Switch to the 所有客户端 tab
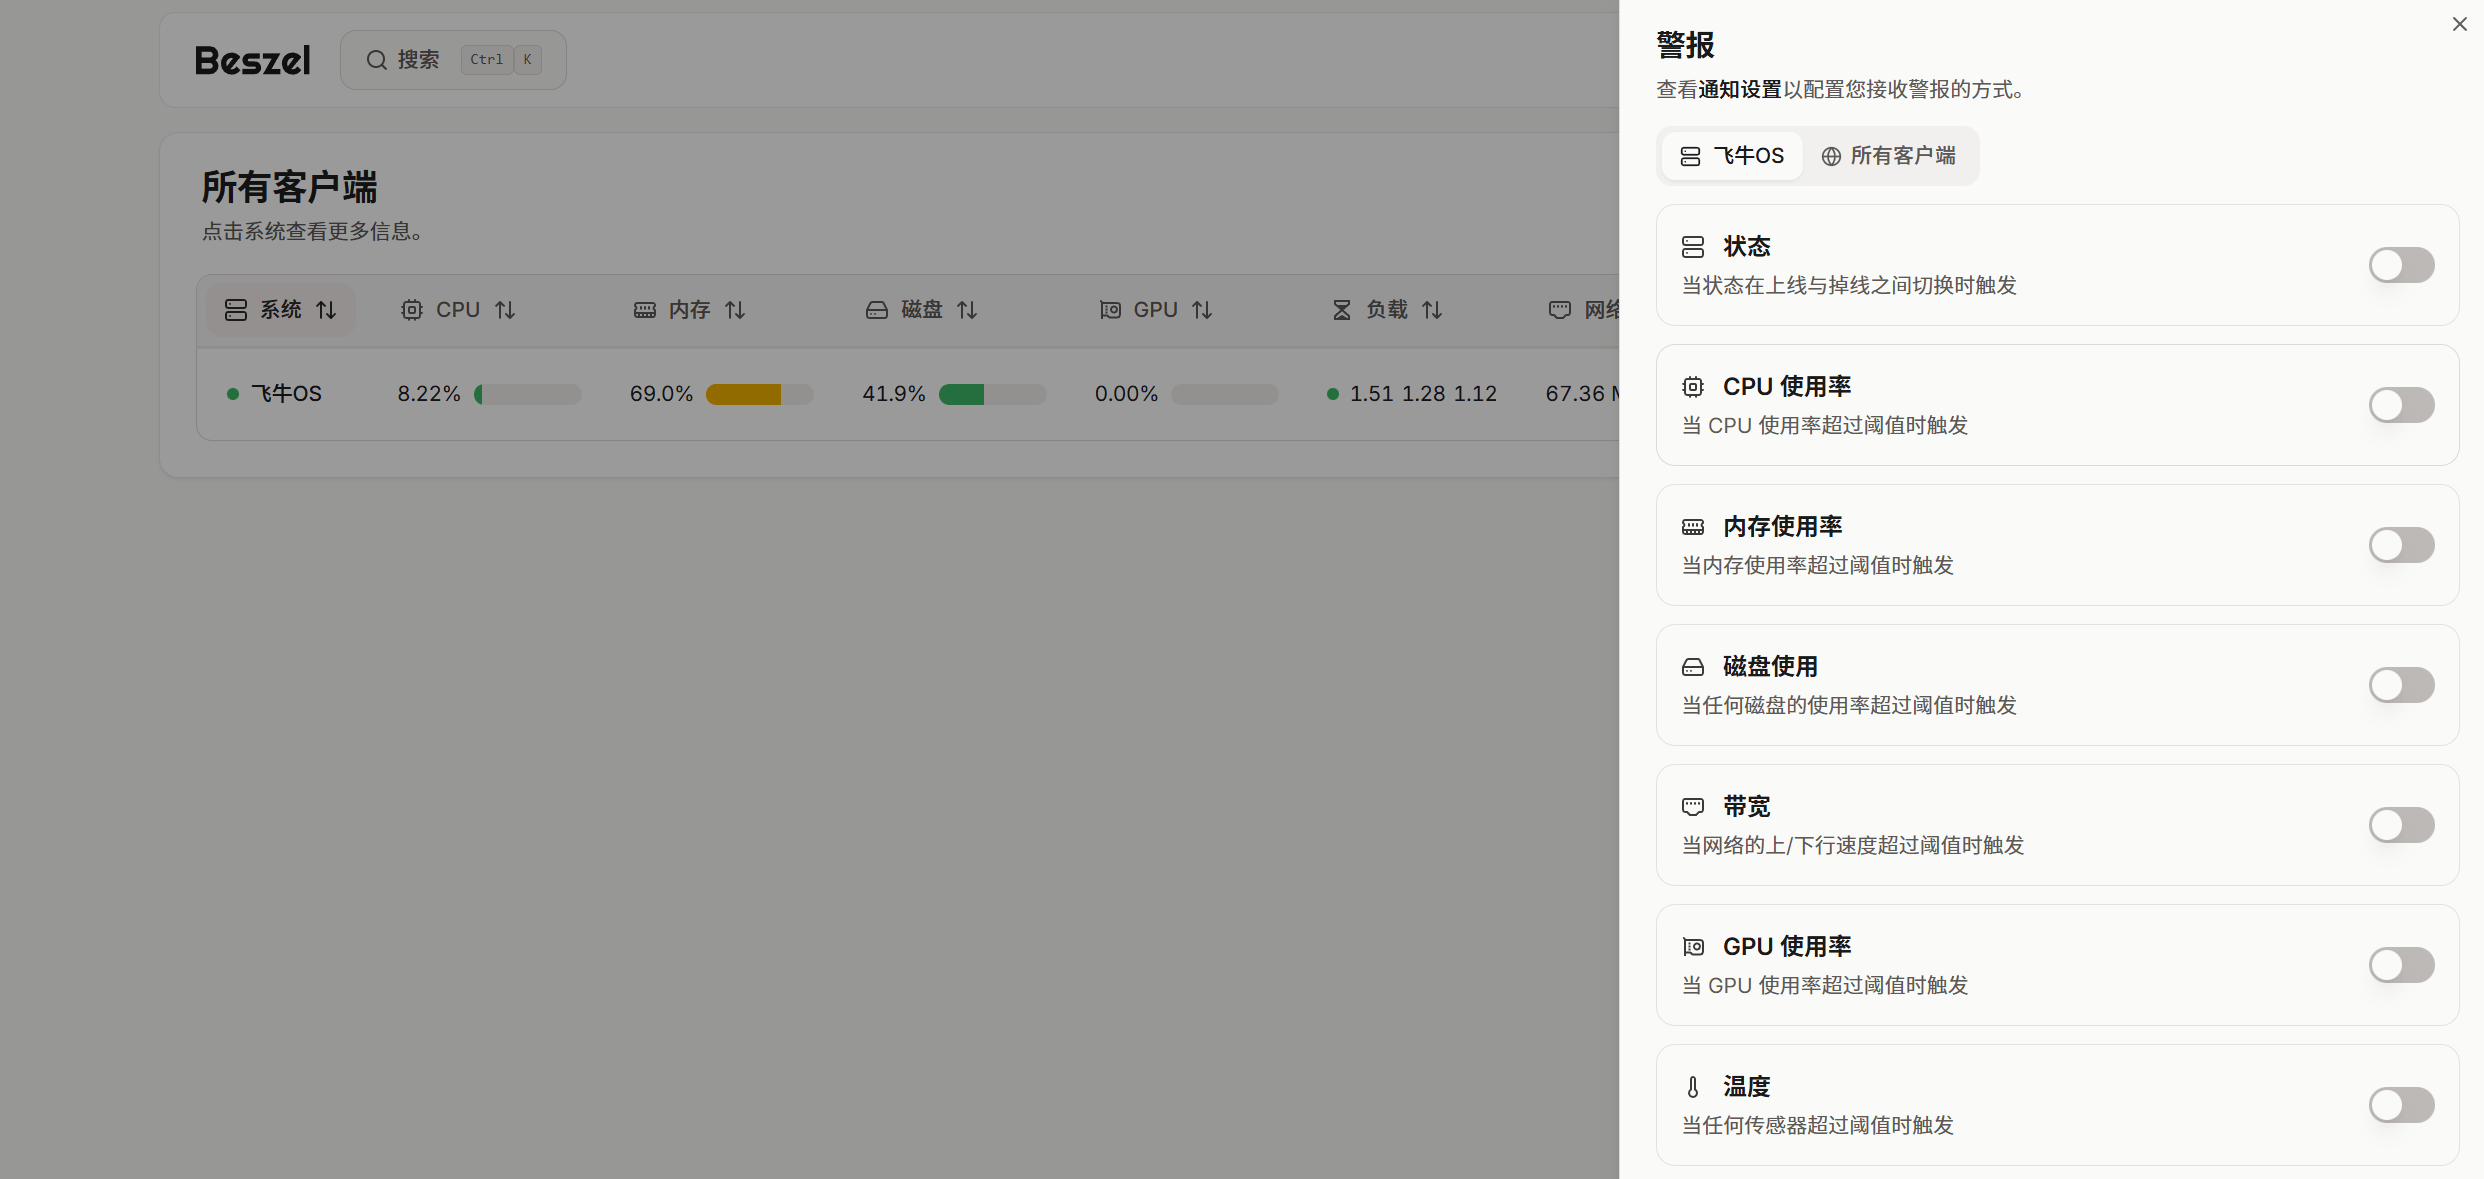2484x1179 pixels. (x=1888, y=156)
